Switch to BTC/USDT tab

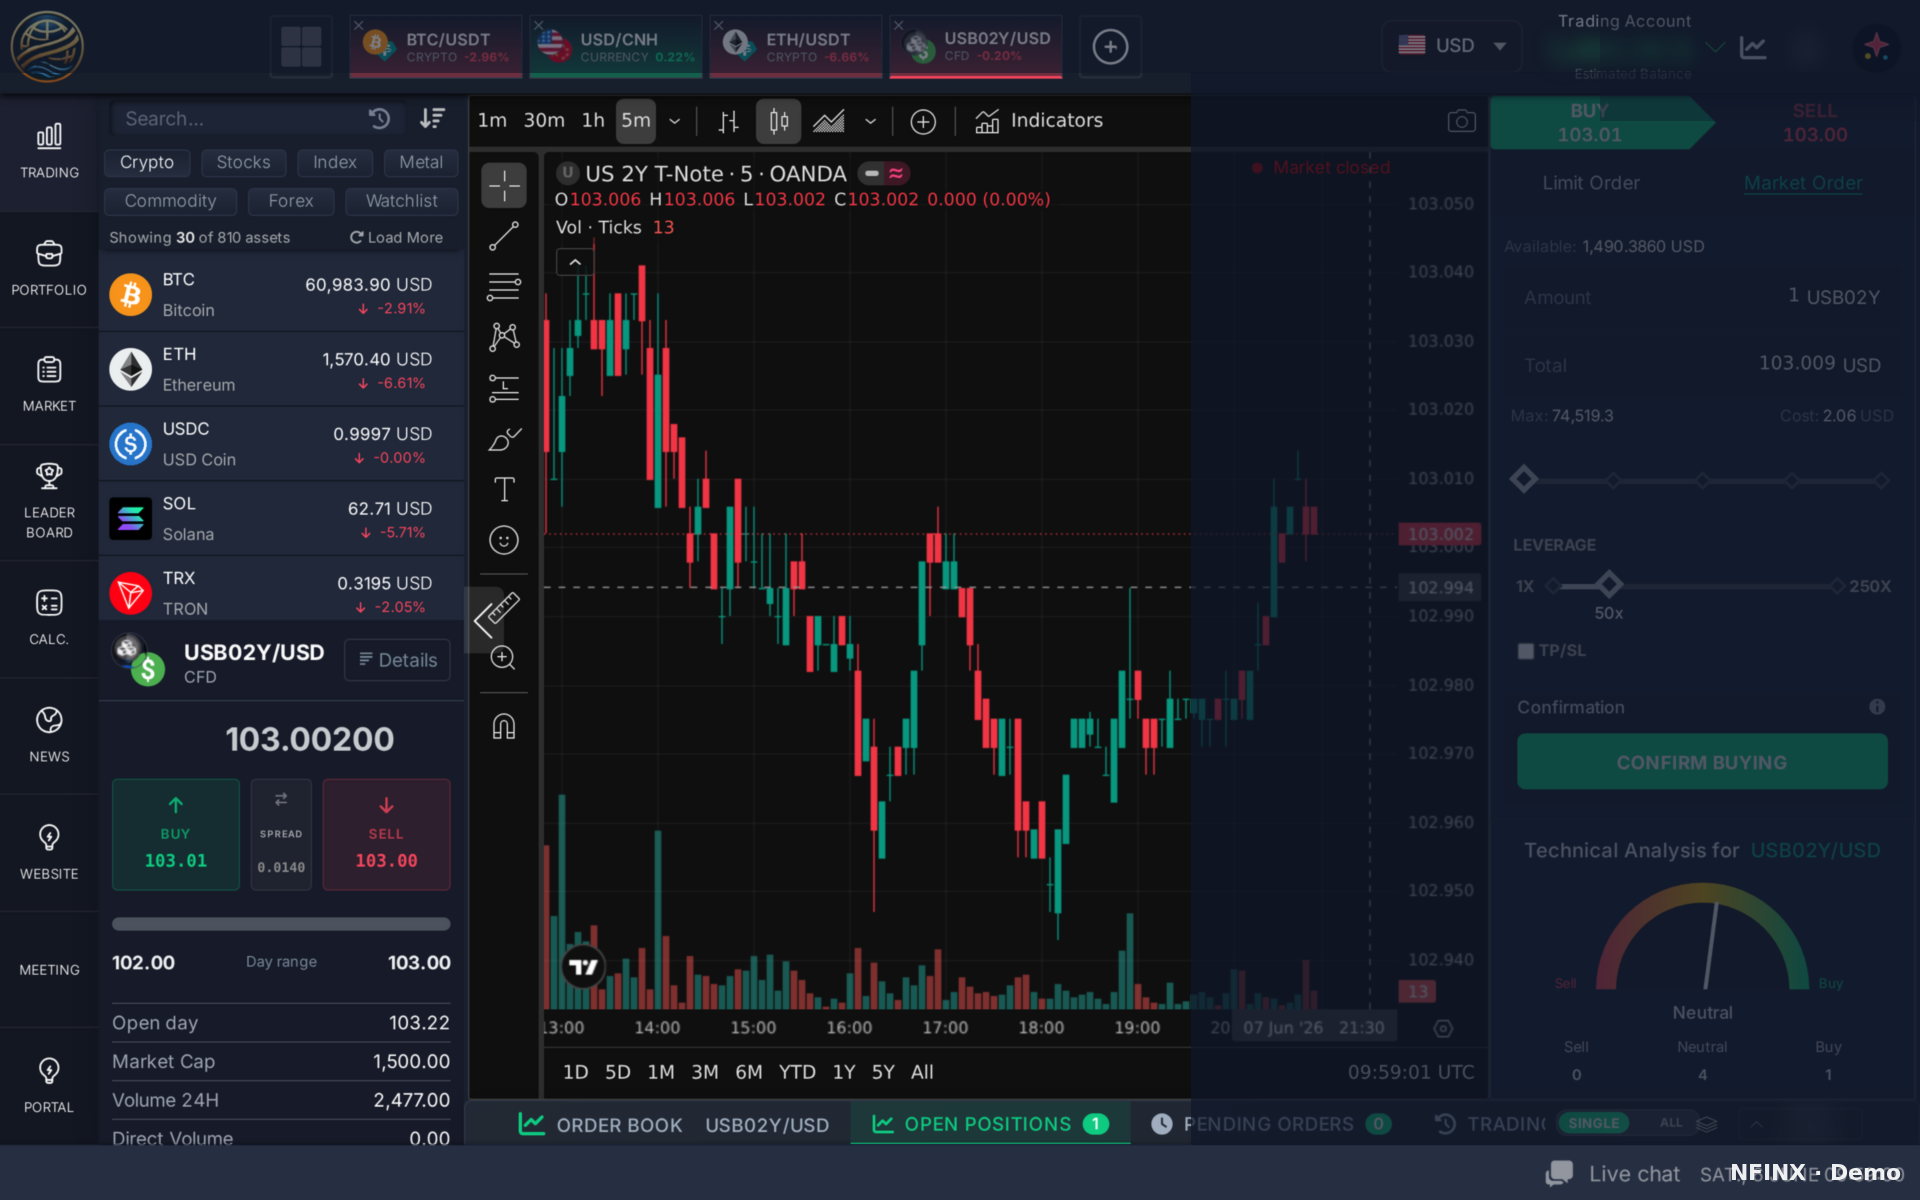pos(436,46)
